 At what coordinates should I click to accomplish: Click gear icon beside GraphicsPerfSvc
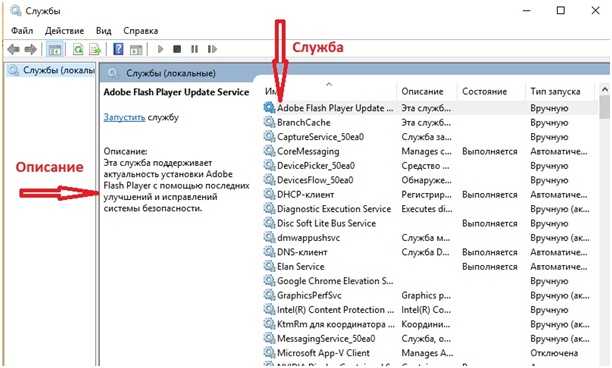coord(269,295)
